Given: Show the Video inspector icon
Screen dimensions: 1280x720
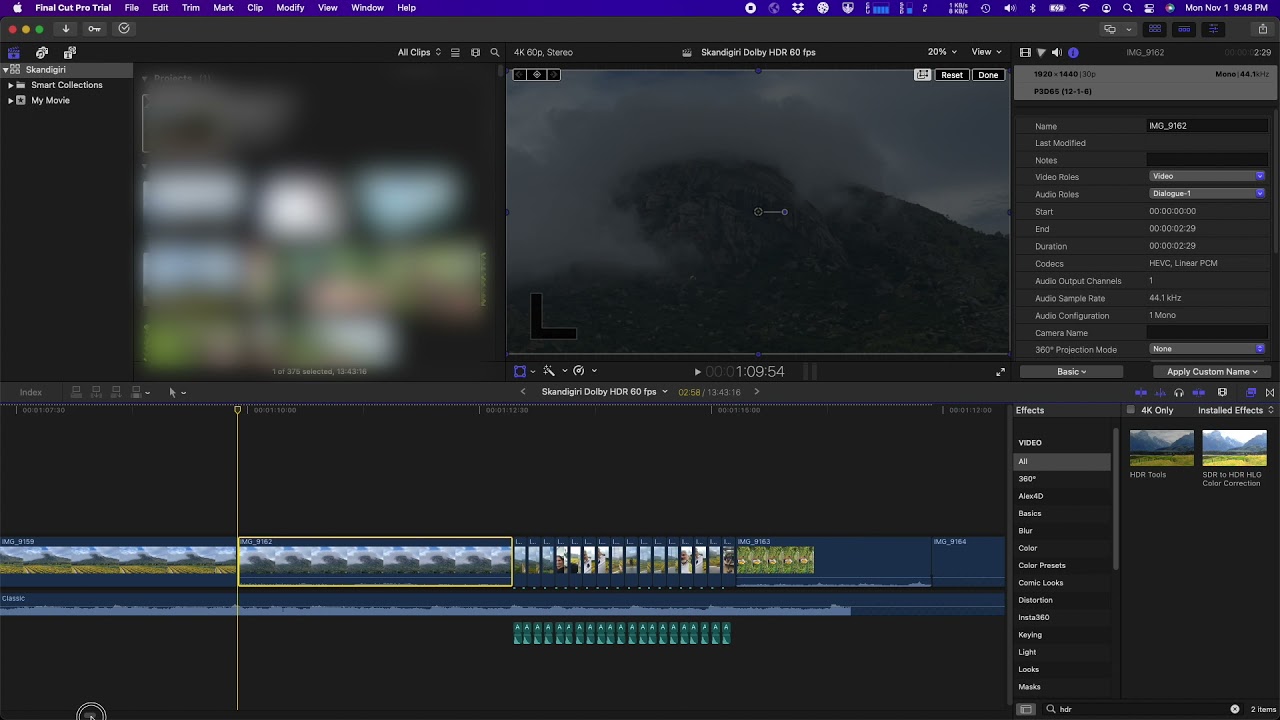Looking at the screenshot, I should click(1025, 52).
